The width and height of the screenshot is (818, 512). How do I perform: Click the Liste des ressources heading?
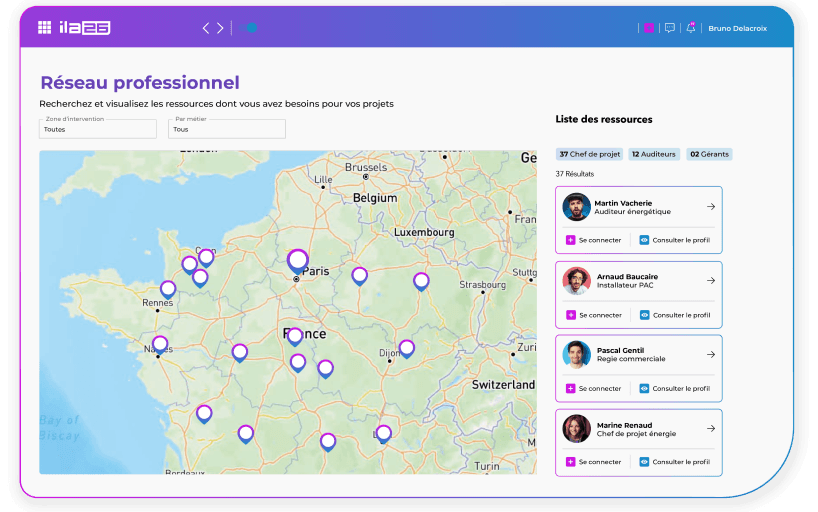pyautogui.click(x=604, y=120)
